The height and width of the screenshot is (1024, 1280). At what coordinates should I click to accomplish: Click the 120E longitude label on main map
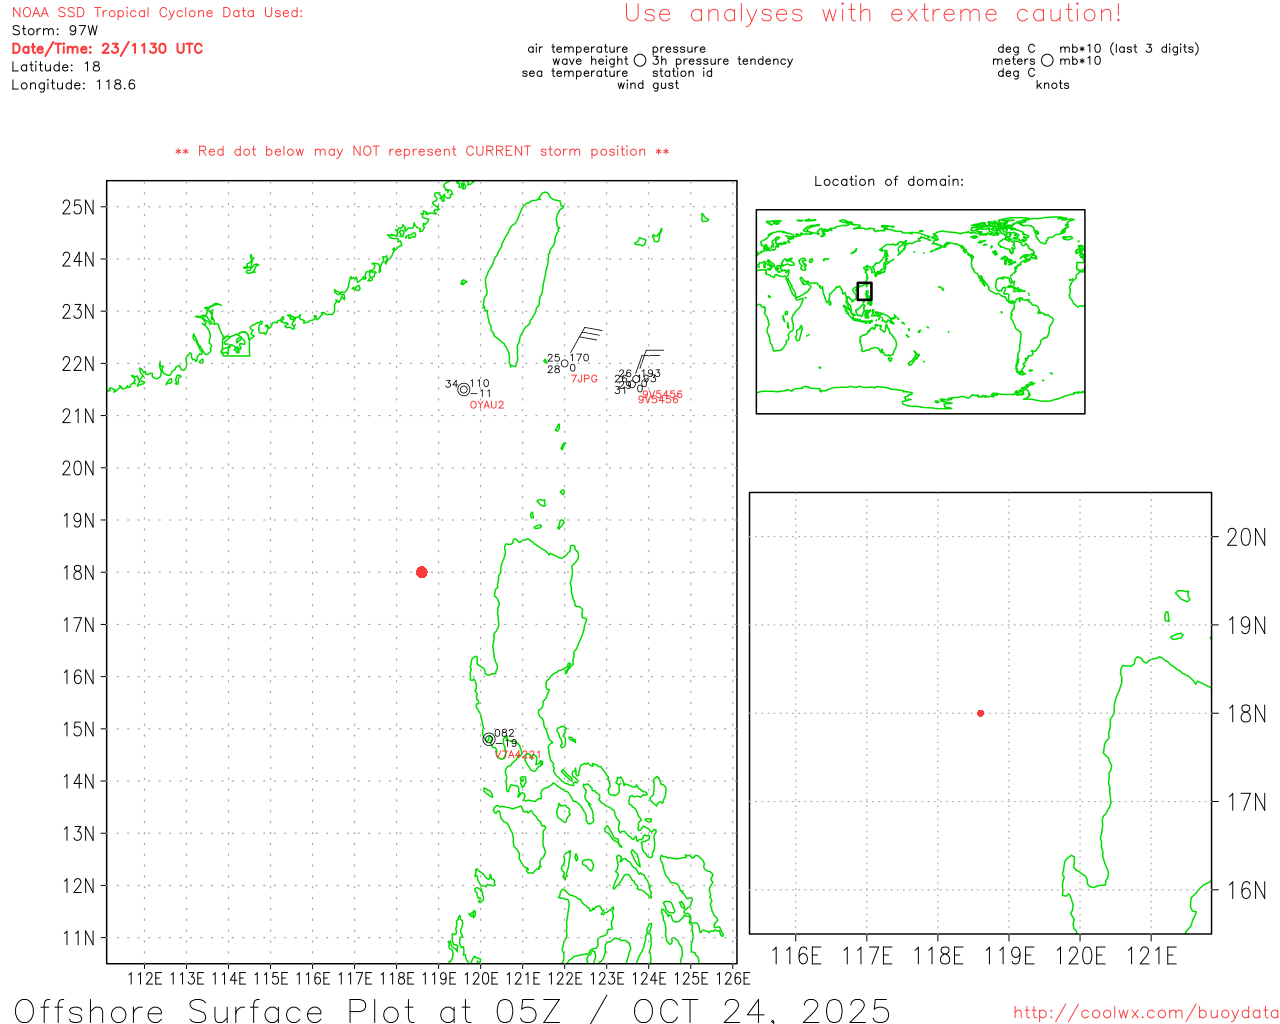point(480,979)
